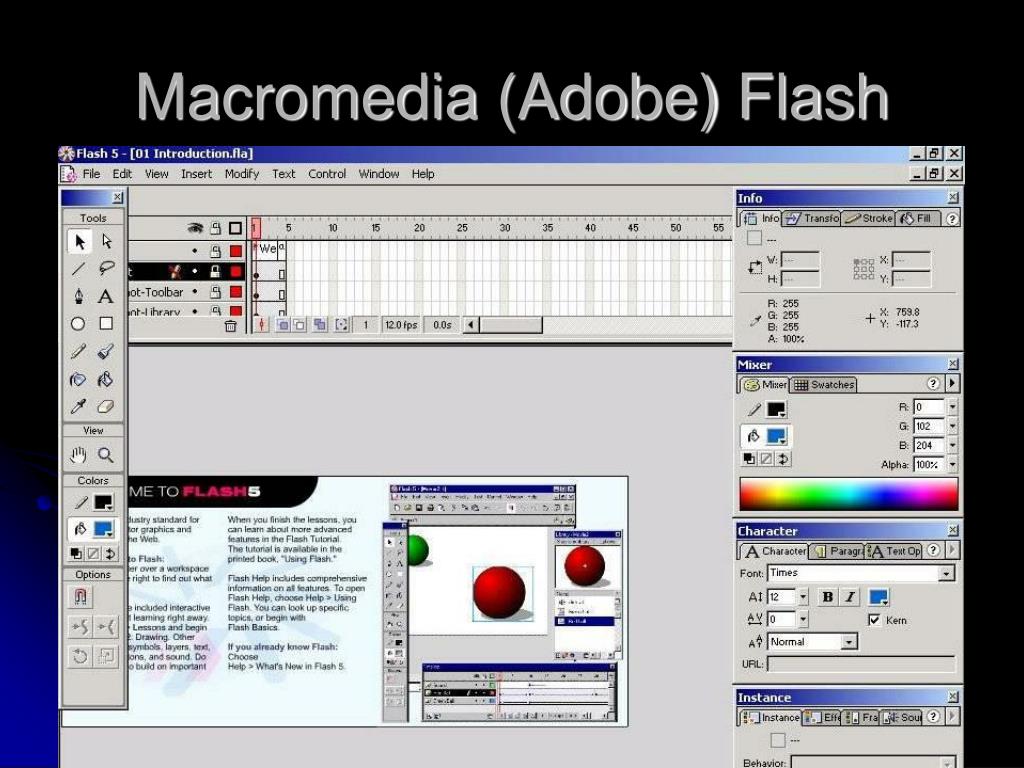This screenshot has width=1024, height=768.
Task: Switch to the Stroke tab
Action: coord(869,219)
